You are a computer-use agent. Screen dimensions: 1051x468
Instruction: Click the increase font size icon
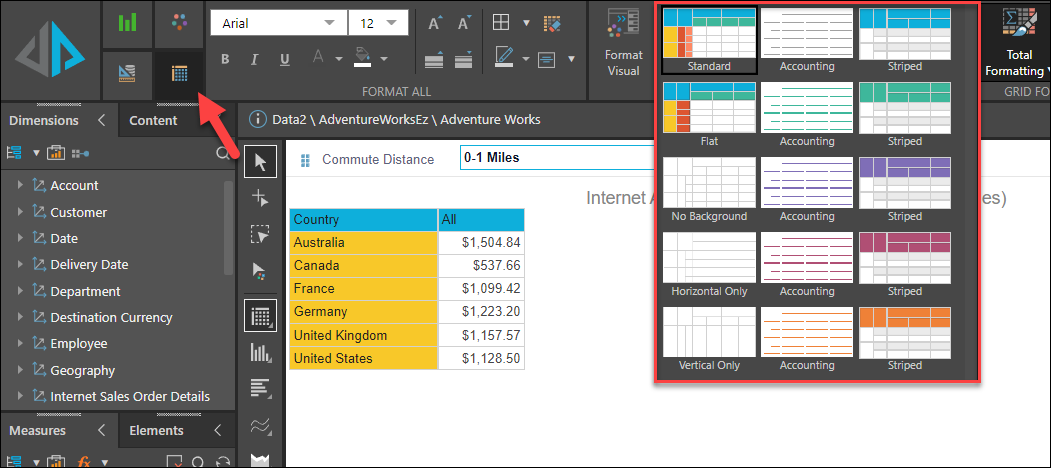click(434, 23)
